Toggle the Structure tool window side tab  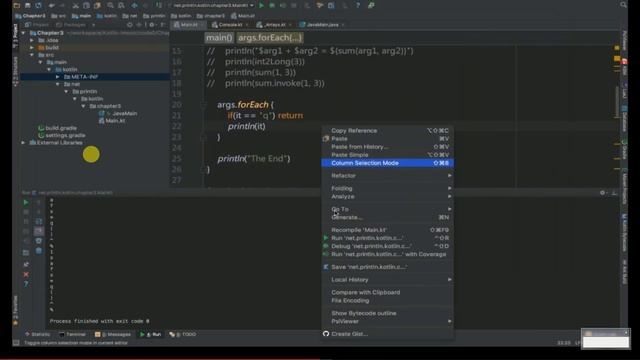(x=16, y=71)
